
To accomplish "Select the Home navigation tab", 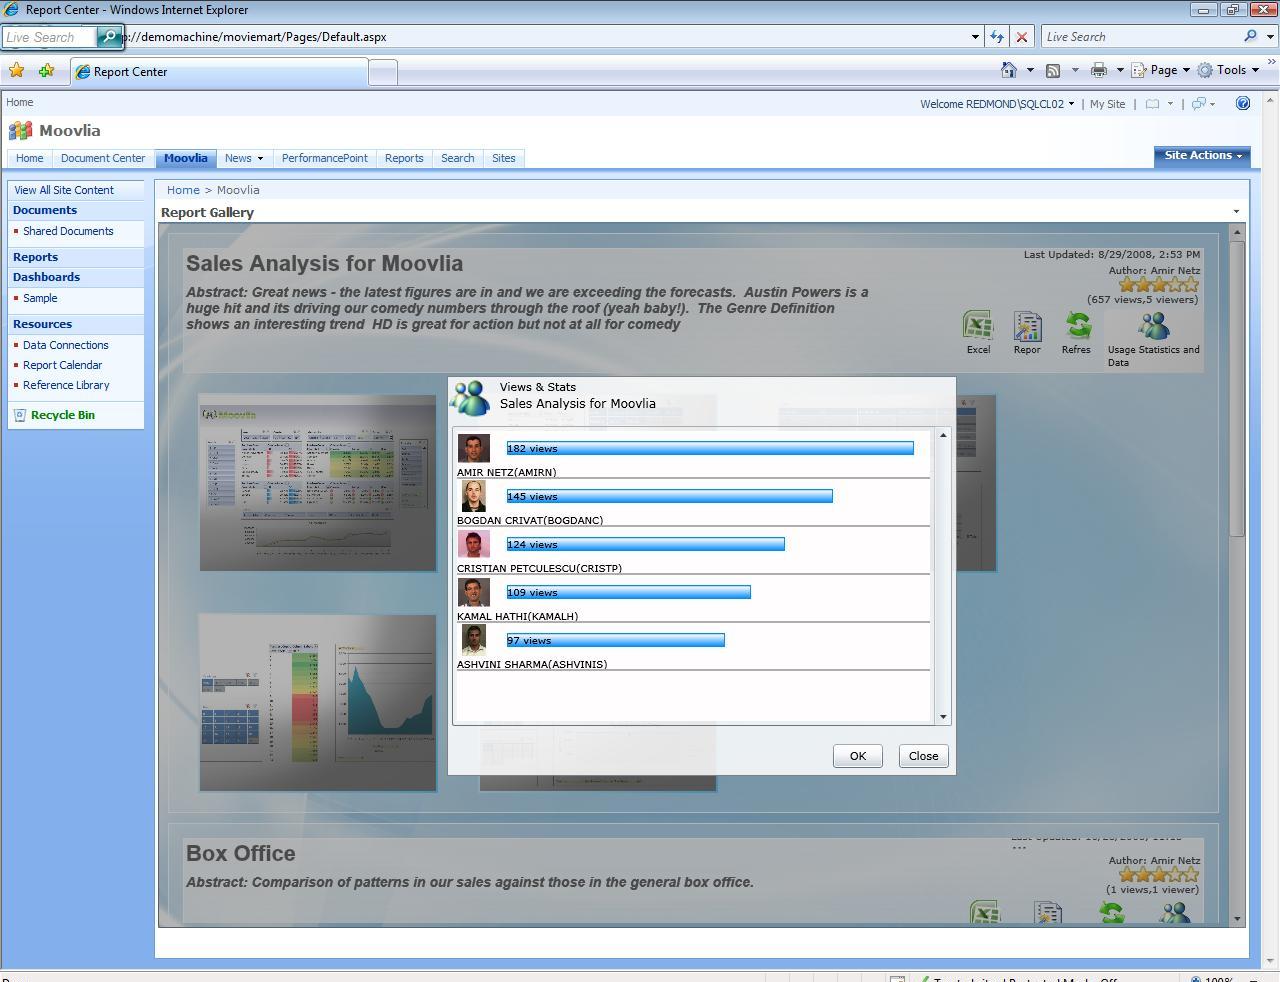I will coord(29,158).
